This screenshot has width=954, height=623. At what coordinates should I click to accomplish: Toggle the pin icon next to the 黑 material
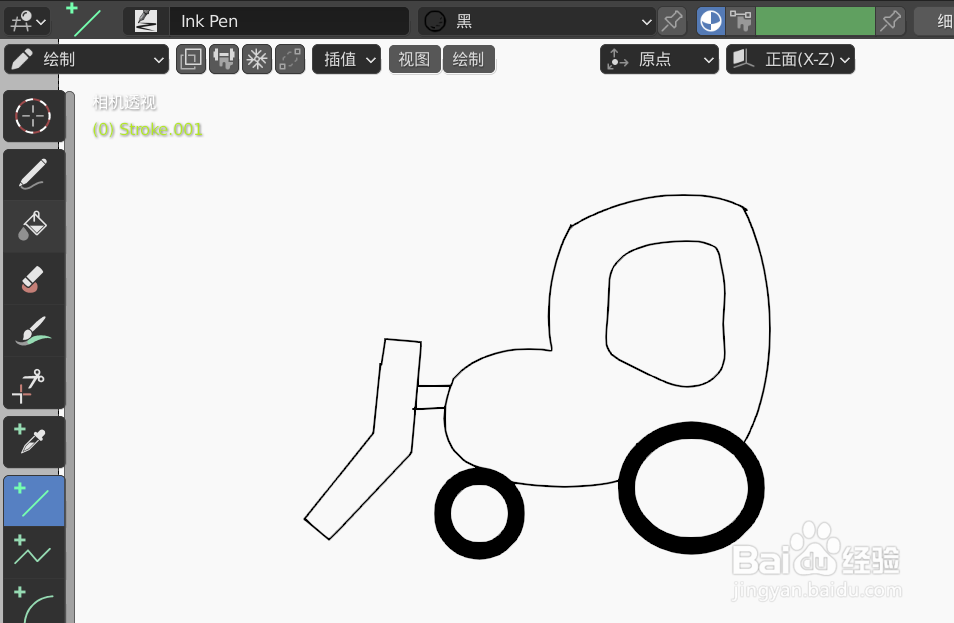671,20
